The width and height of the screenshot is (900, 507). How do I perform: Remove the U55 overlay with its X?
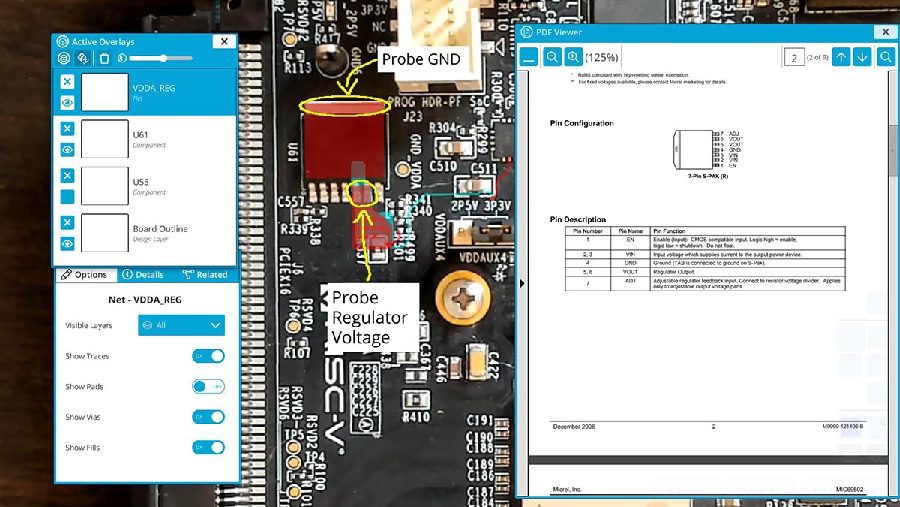pyautogui.click(x=67, y=175)
